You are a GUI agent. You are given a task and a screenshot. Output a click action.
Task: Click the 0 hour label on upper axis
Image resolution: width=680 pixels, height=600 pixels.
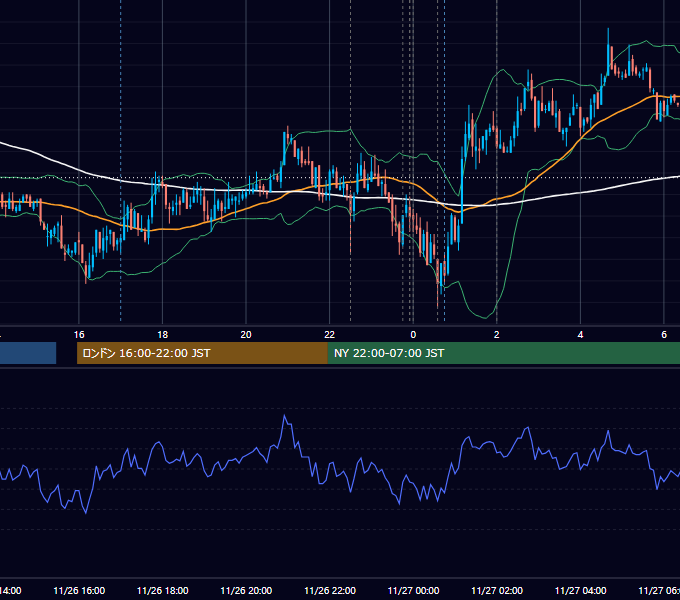point(413,335)
